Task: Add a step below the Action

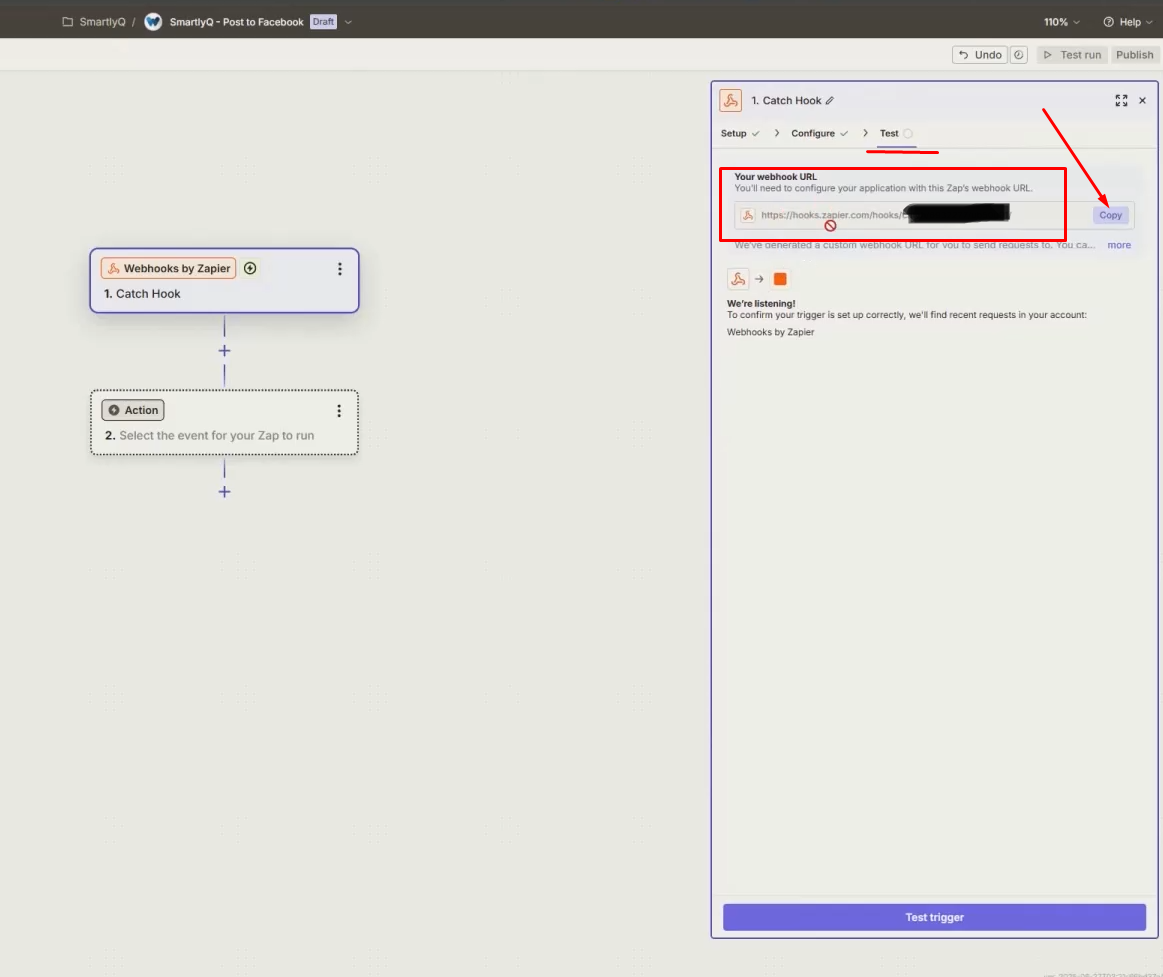Action: [x=224, y=492]
